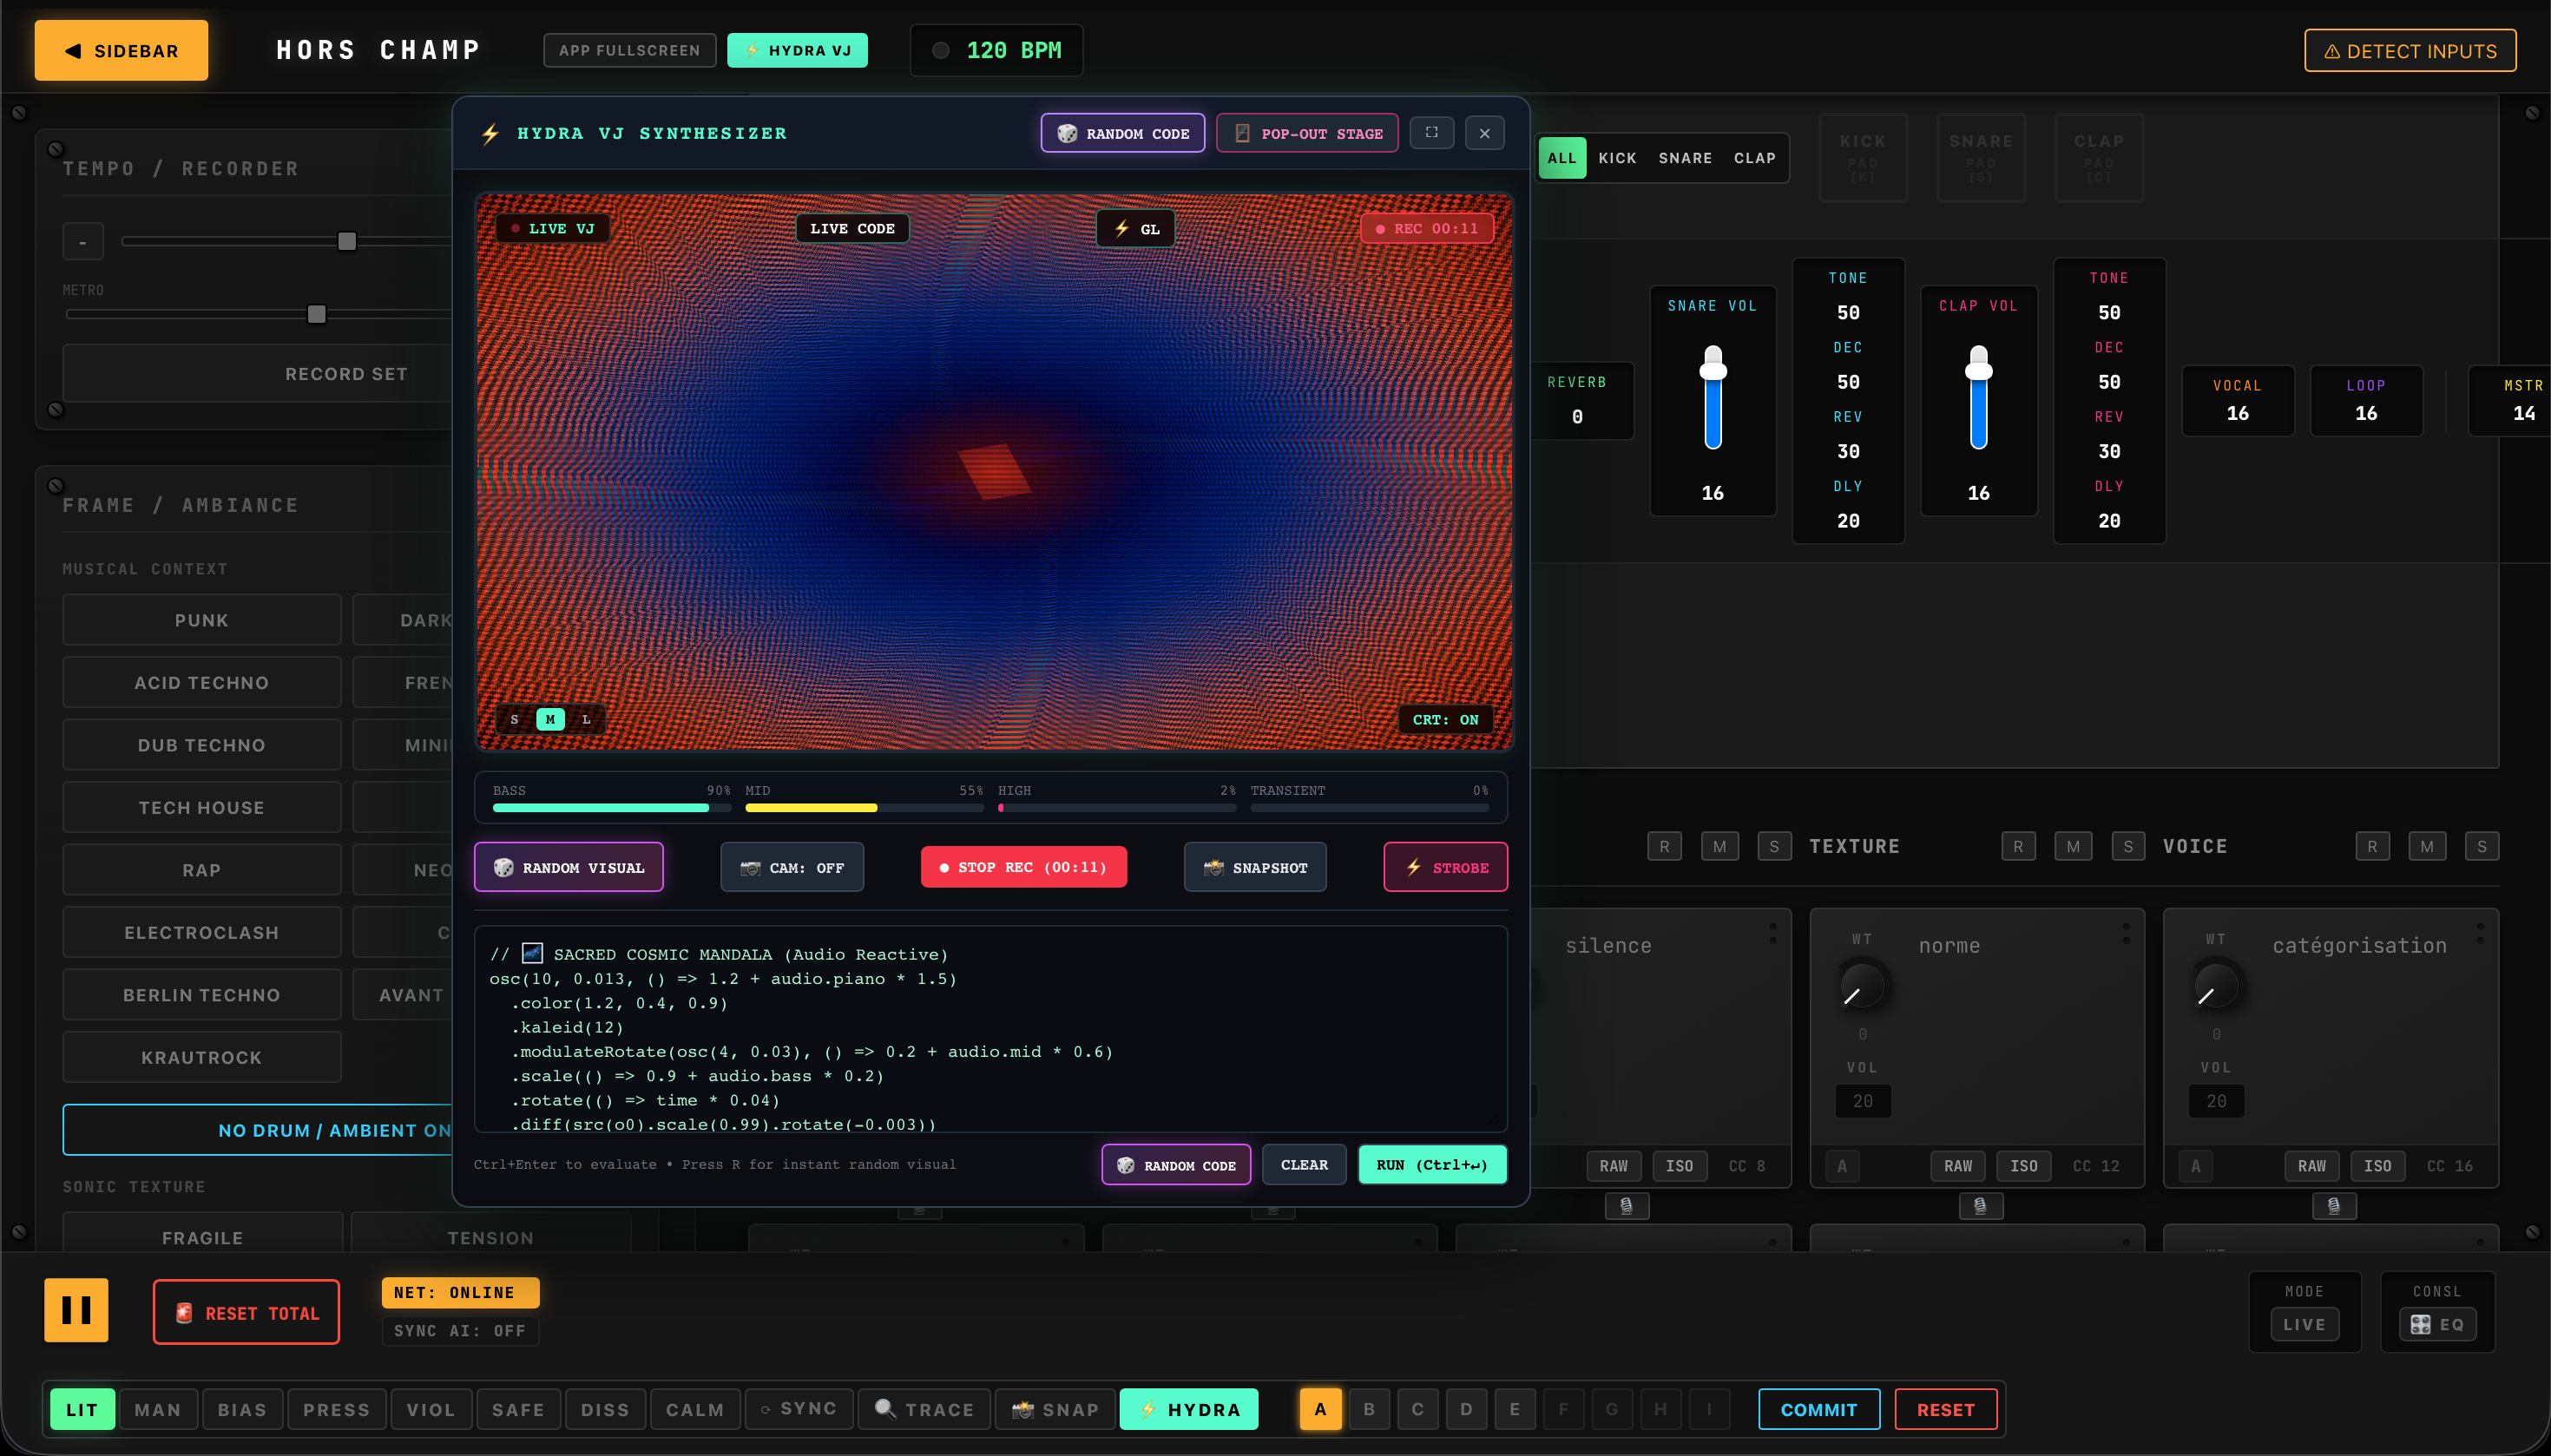Select the L preview size option

[586, 719]
